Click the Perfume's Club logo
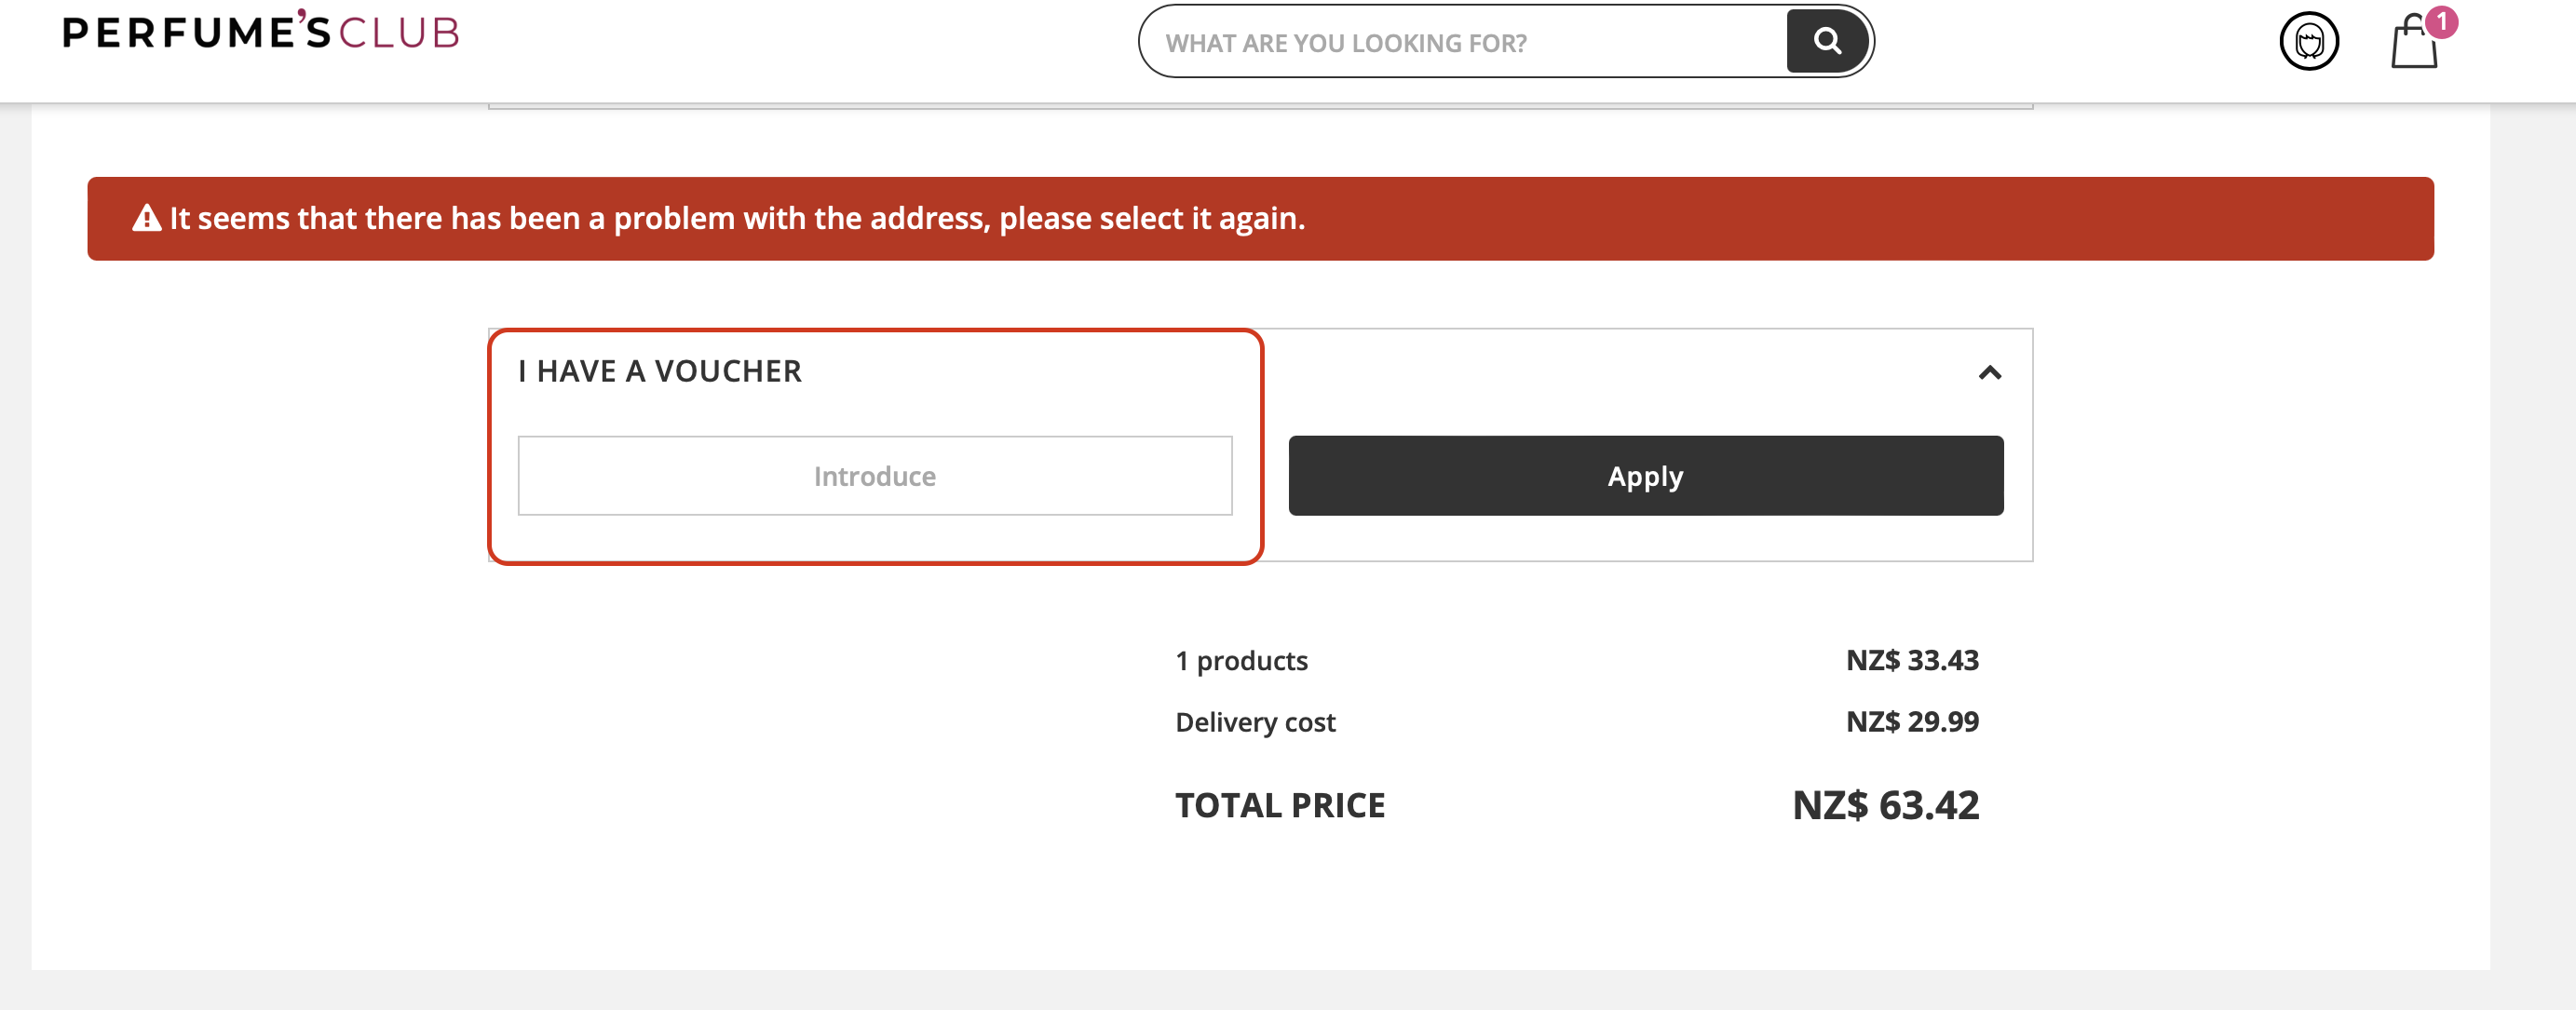Image resolution: width=2576 pixels, height=1010 pixels. point(262,31)
